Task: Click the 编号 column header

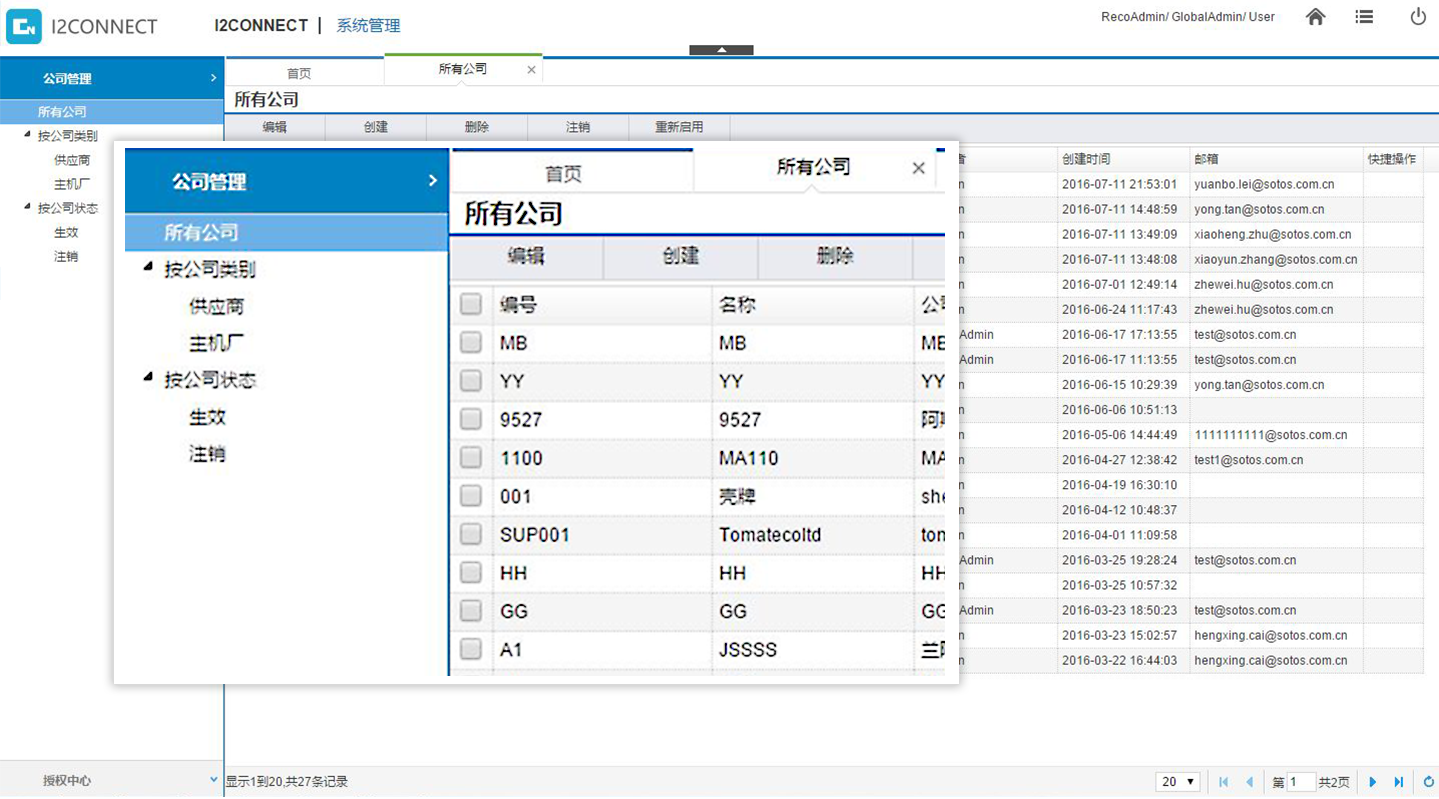Action: [x=602, y=305]
